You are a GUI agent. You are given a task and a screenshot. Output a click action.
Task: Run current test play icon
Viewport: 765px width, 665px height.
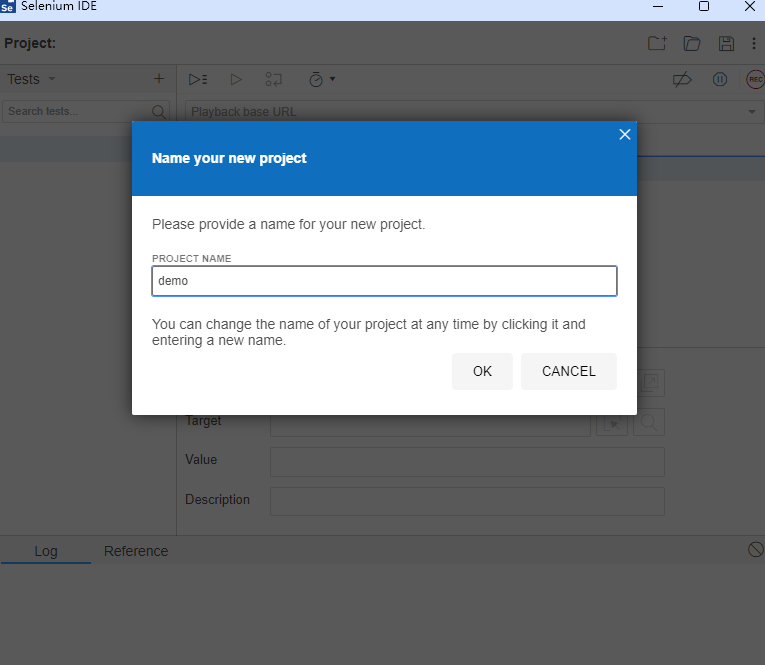point(236,79)
